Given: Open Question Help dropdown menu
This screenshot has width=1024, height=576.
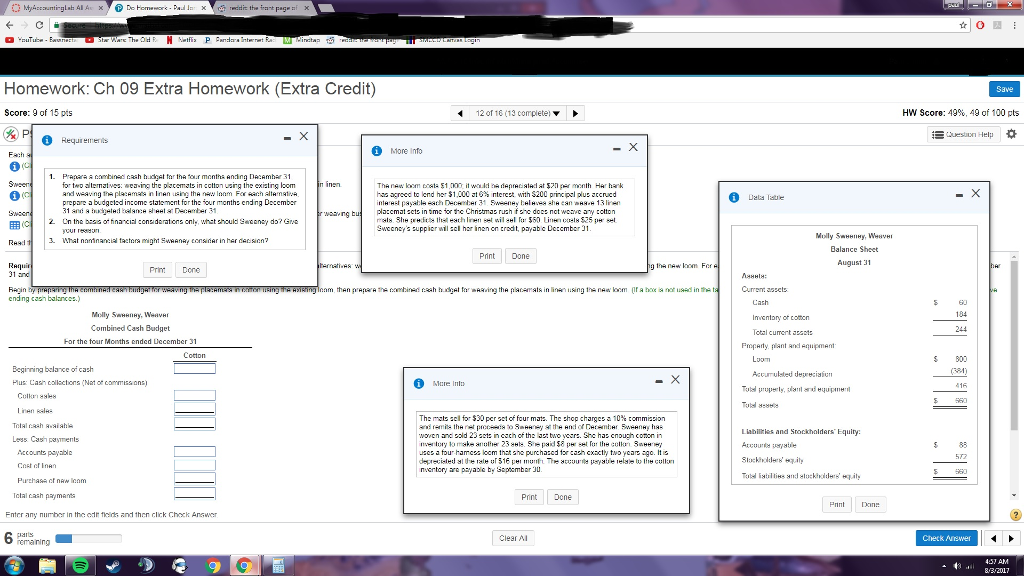Looking at the screenshot, I should (x=963, y=135).
